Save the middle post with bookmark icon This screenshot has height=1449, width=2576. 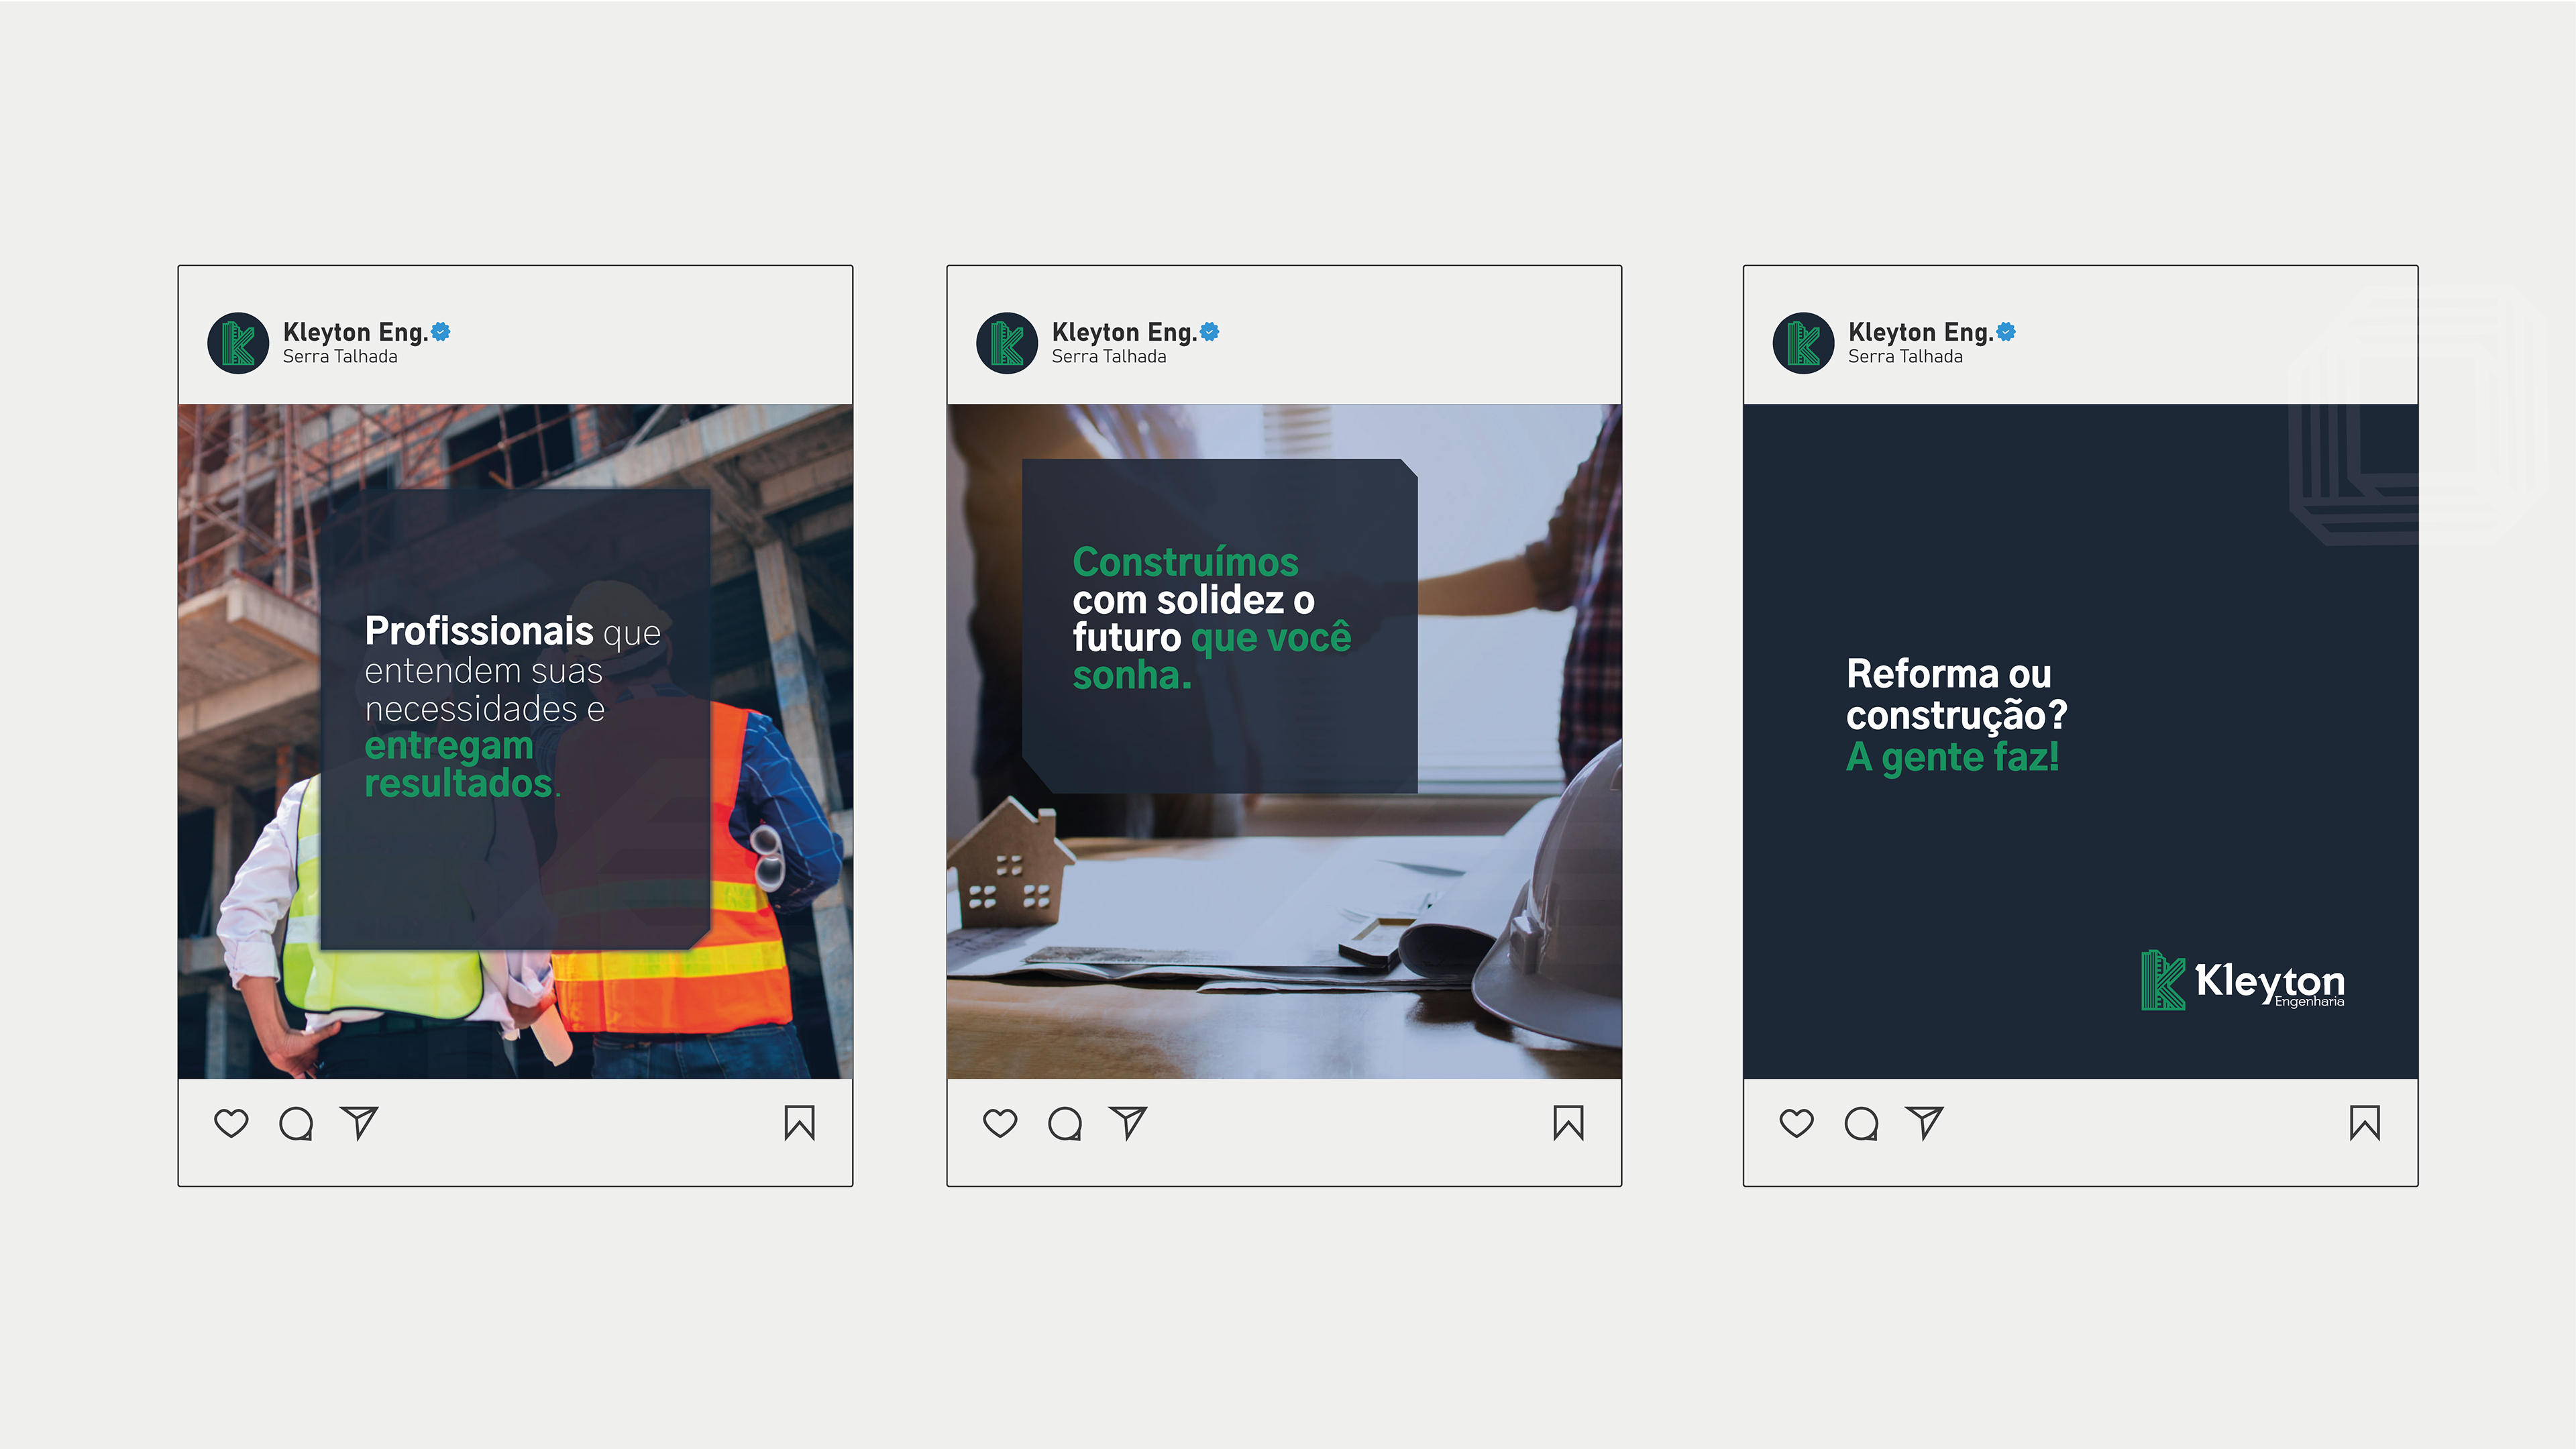pyautogui.click(x=1568, y=1123)
